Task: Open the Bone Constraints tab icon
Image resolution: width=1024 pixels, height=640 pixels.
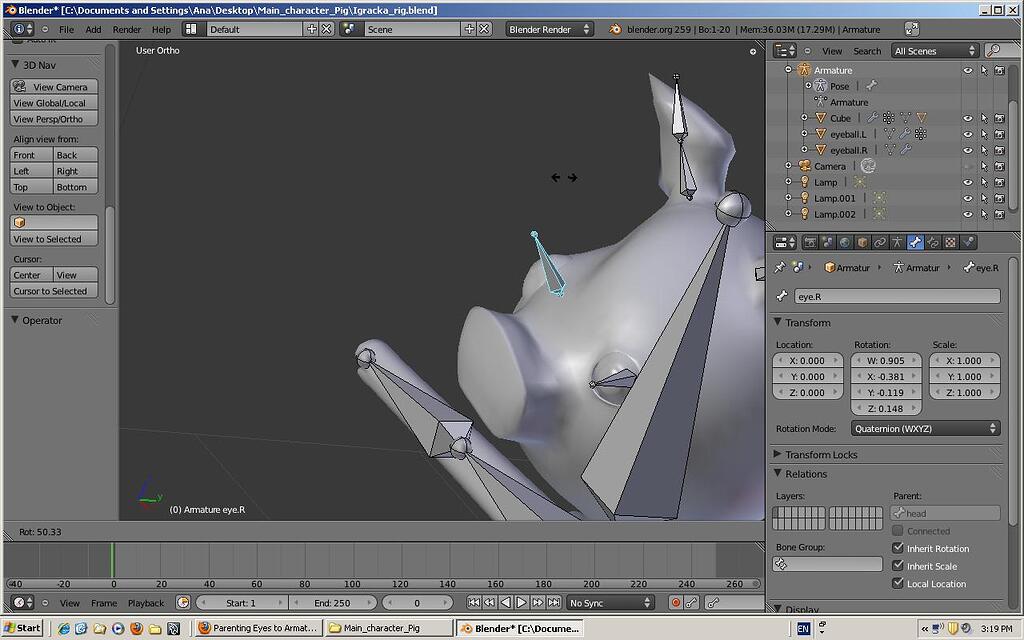Action: tap(933, 242)
